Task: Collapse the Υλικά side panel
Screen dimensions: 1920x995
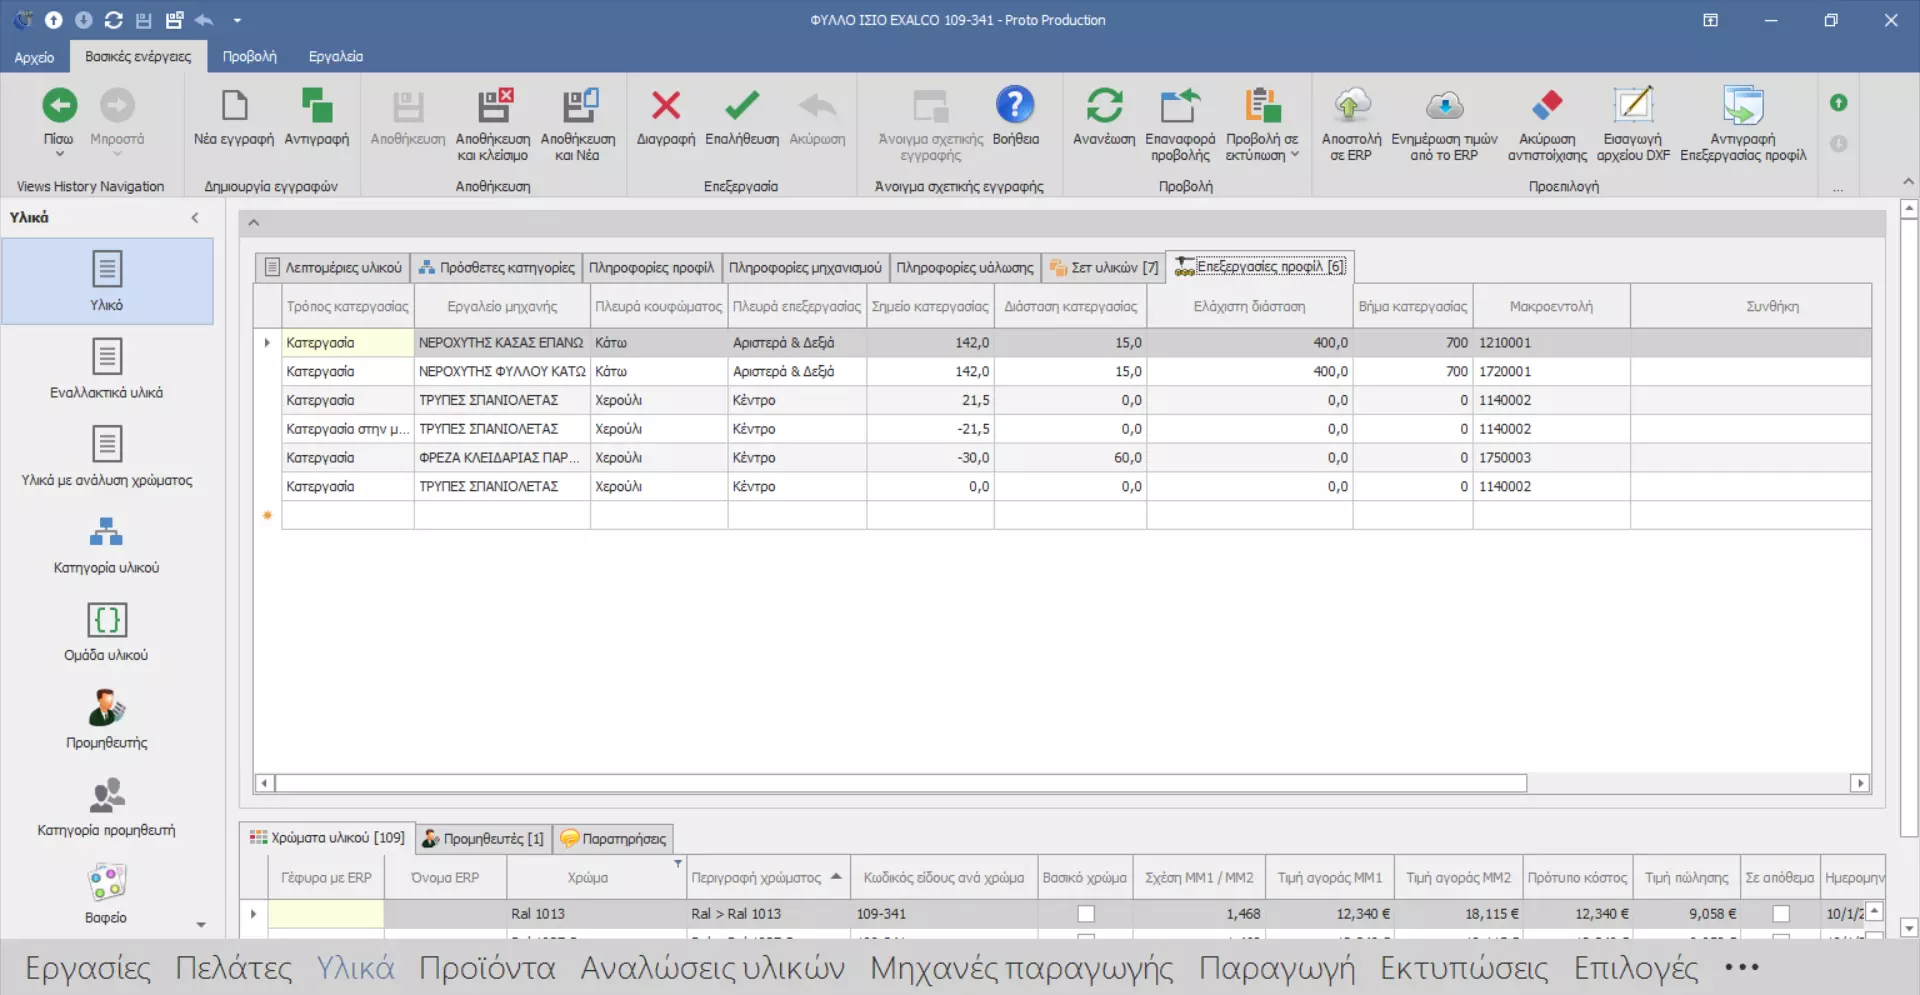Action: (195, 218)
